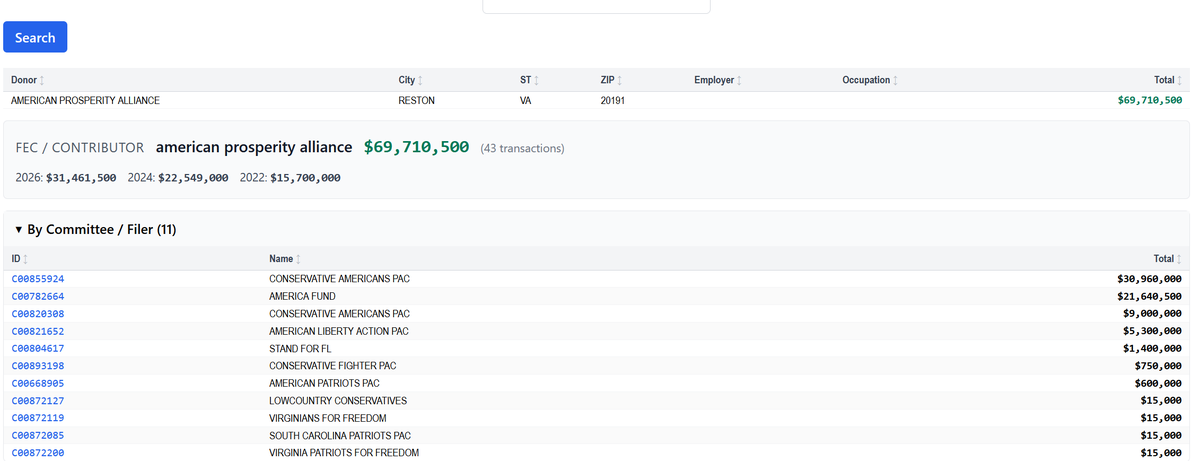This screenshot has height=461, width=1200.
Task: Click the SOUTH CAROLINA PATRIOTS PAC name
Action: coord(340,436)
